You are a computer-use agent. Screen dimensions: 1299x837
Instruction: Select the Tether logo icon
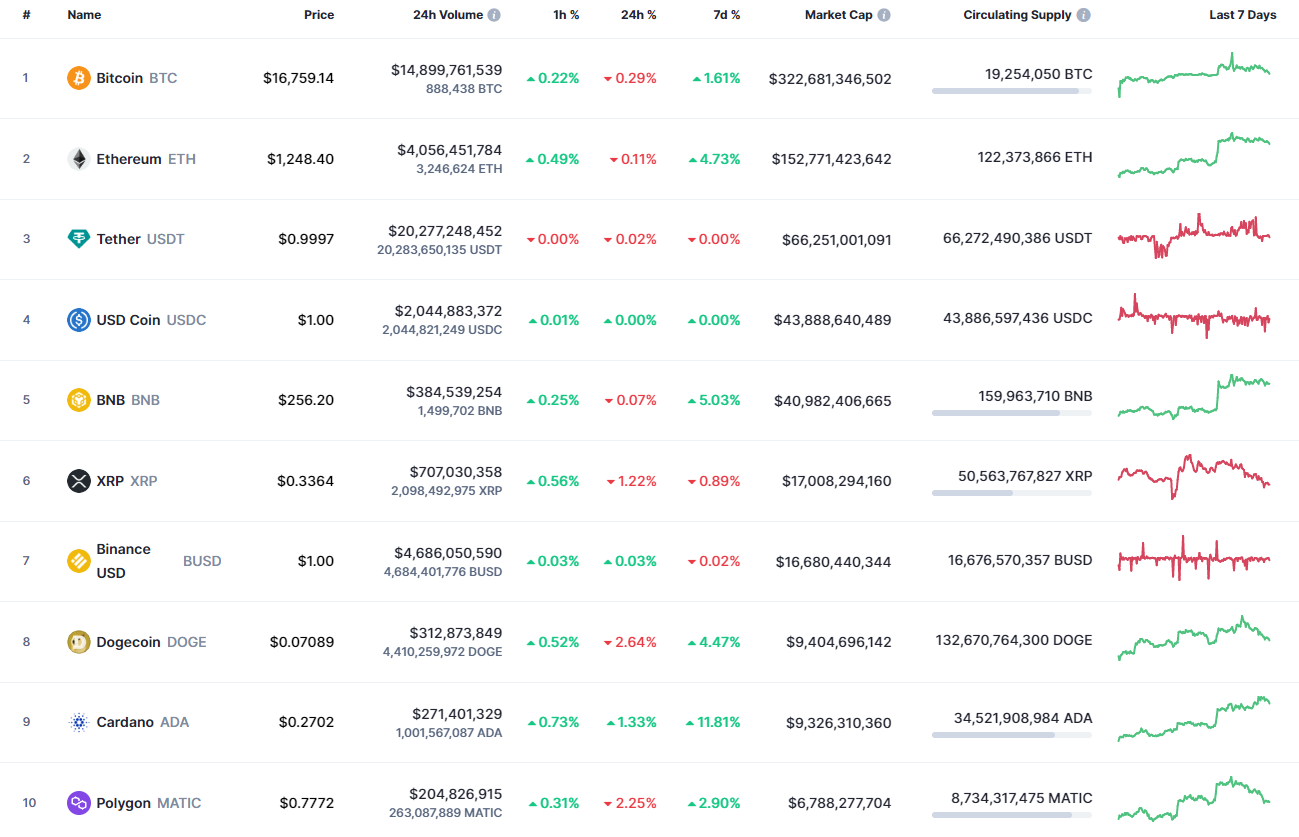pyautogui.click(x=78, y=238)
